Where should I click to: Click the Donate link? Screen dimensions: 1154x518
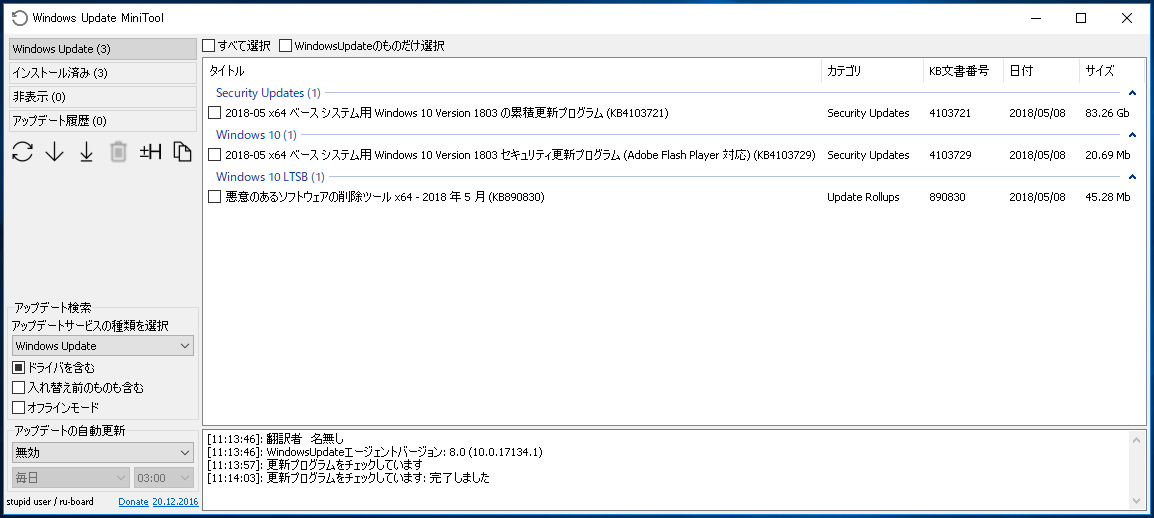[133, 502]
